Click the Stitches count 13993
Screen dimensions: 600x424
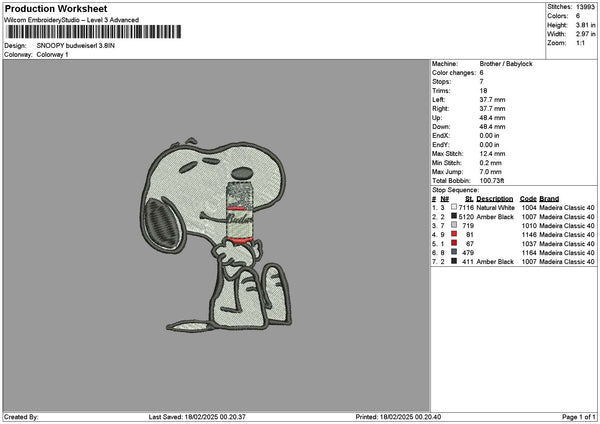[x=585, y=7]
